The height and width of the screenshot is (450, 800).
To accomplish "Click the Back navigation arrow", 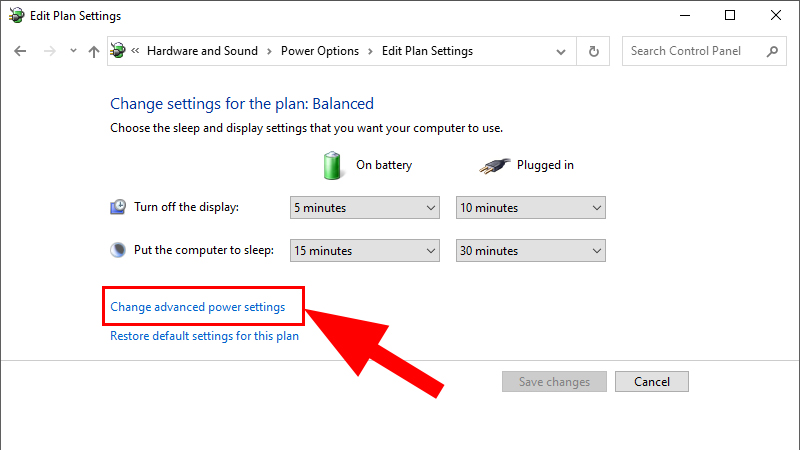I will coord(20,51).
